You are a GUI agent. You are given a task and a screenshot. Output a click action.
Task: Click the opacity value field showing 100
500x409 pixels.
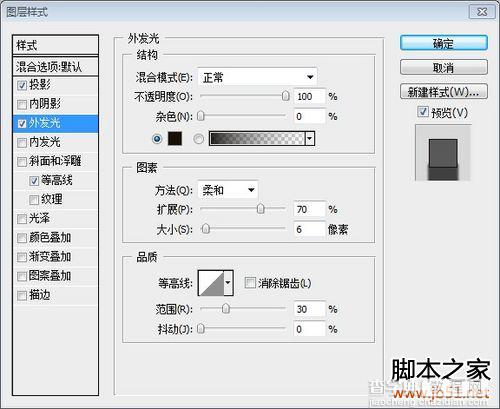309,97
